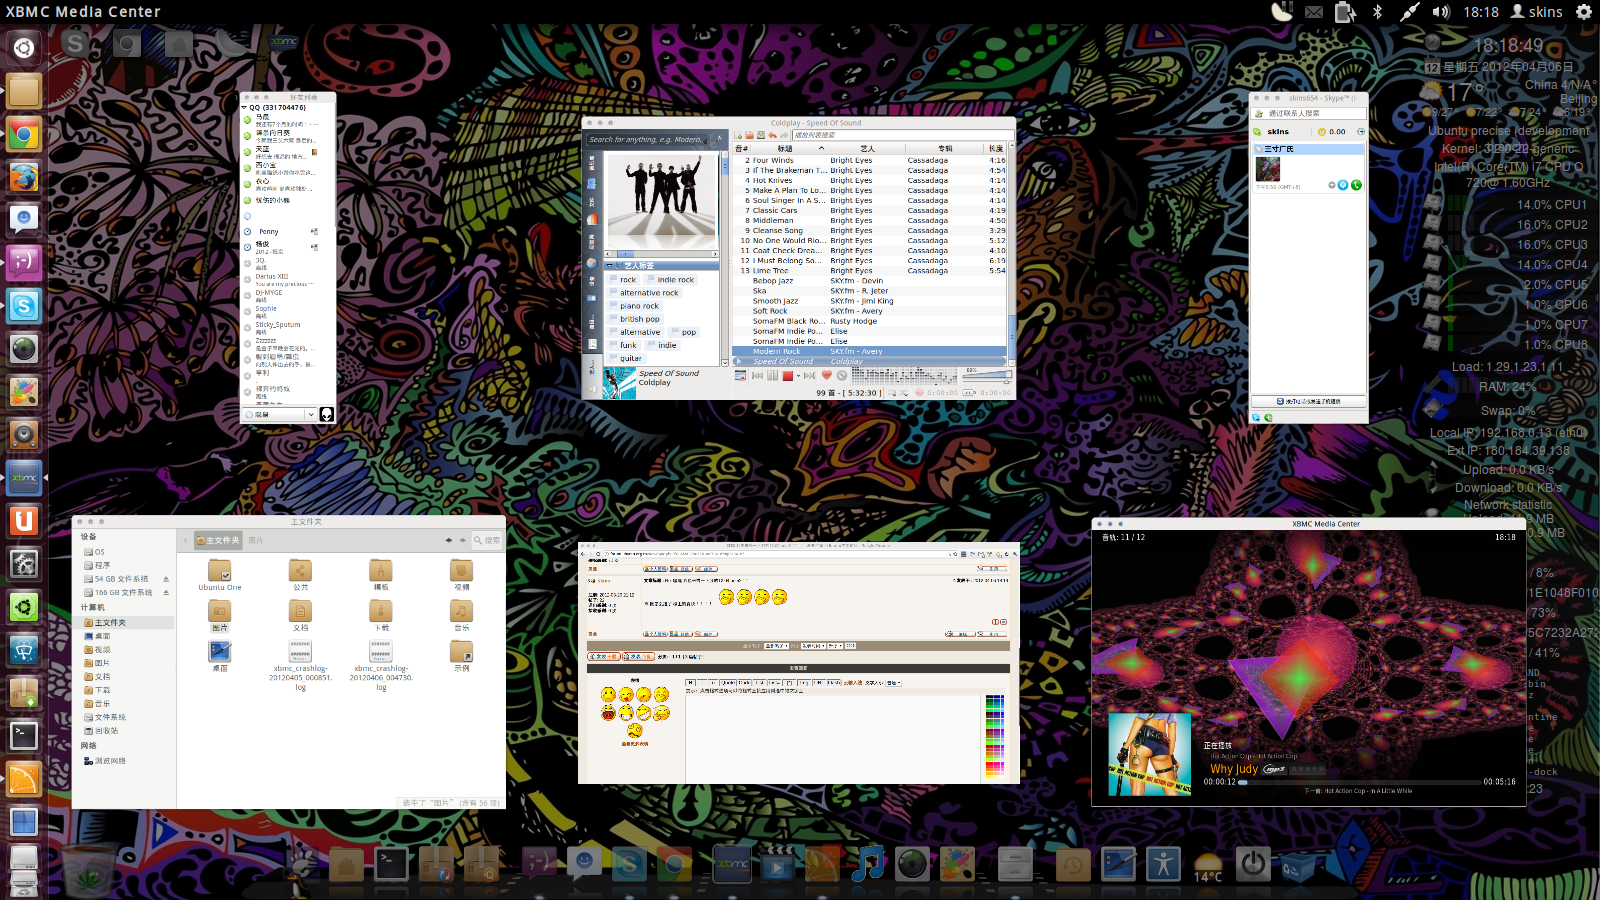Open the skins user menu in top panel
This screenshot has height=900, width=1600.
click(x=1537, y=12)
